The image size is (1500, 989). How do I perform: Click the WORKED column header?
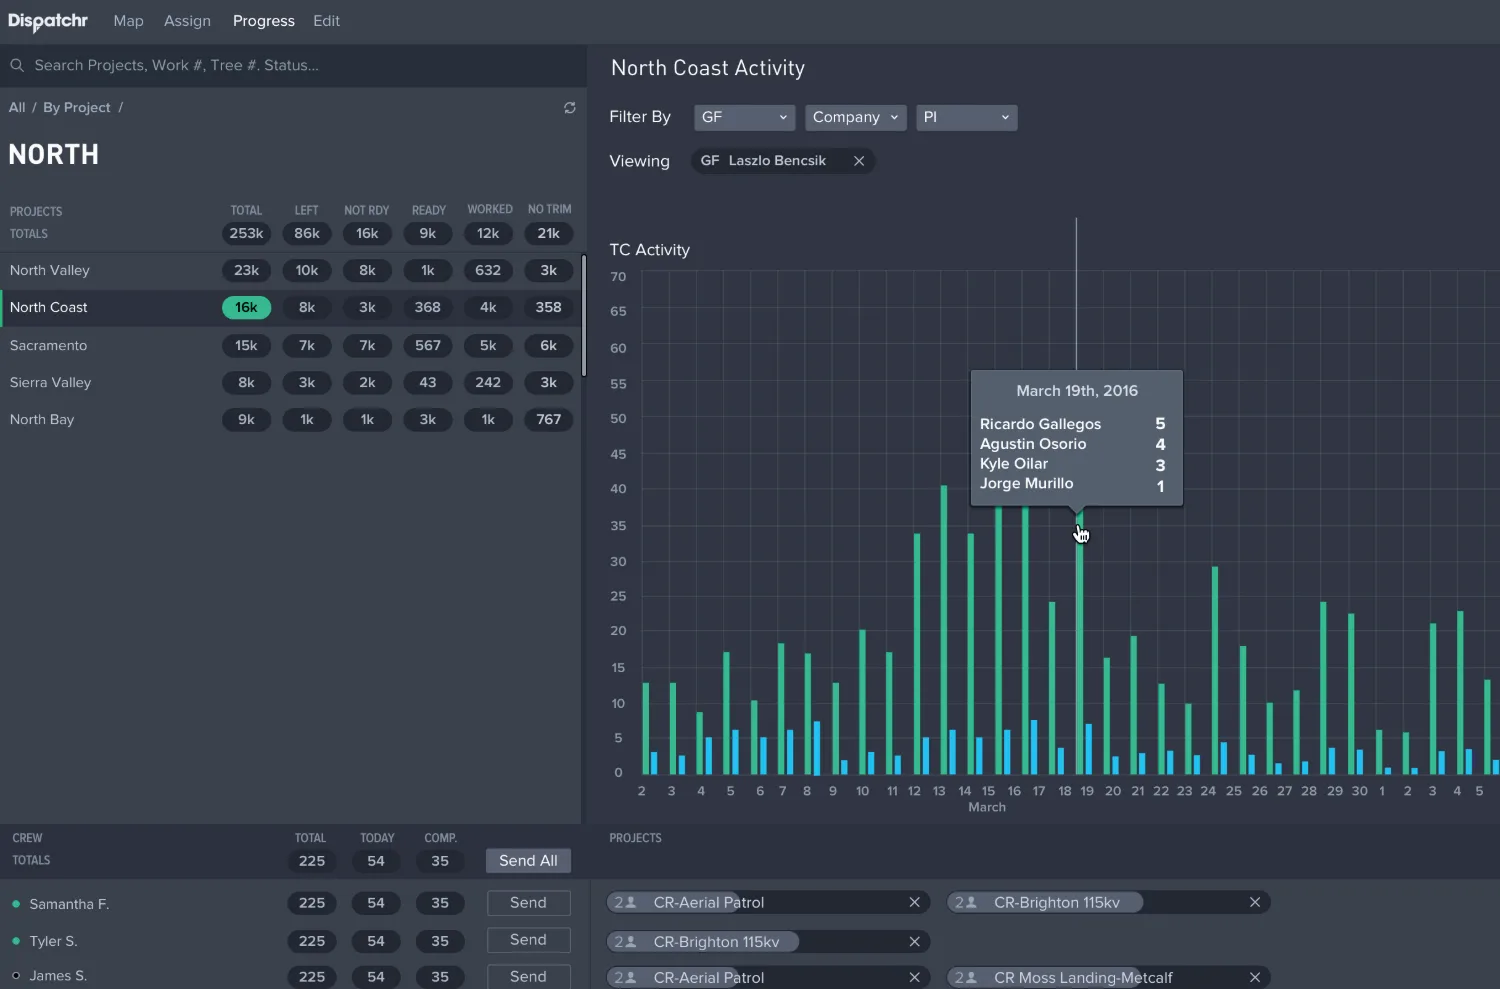coord(490,209)
